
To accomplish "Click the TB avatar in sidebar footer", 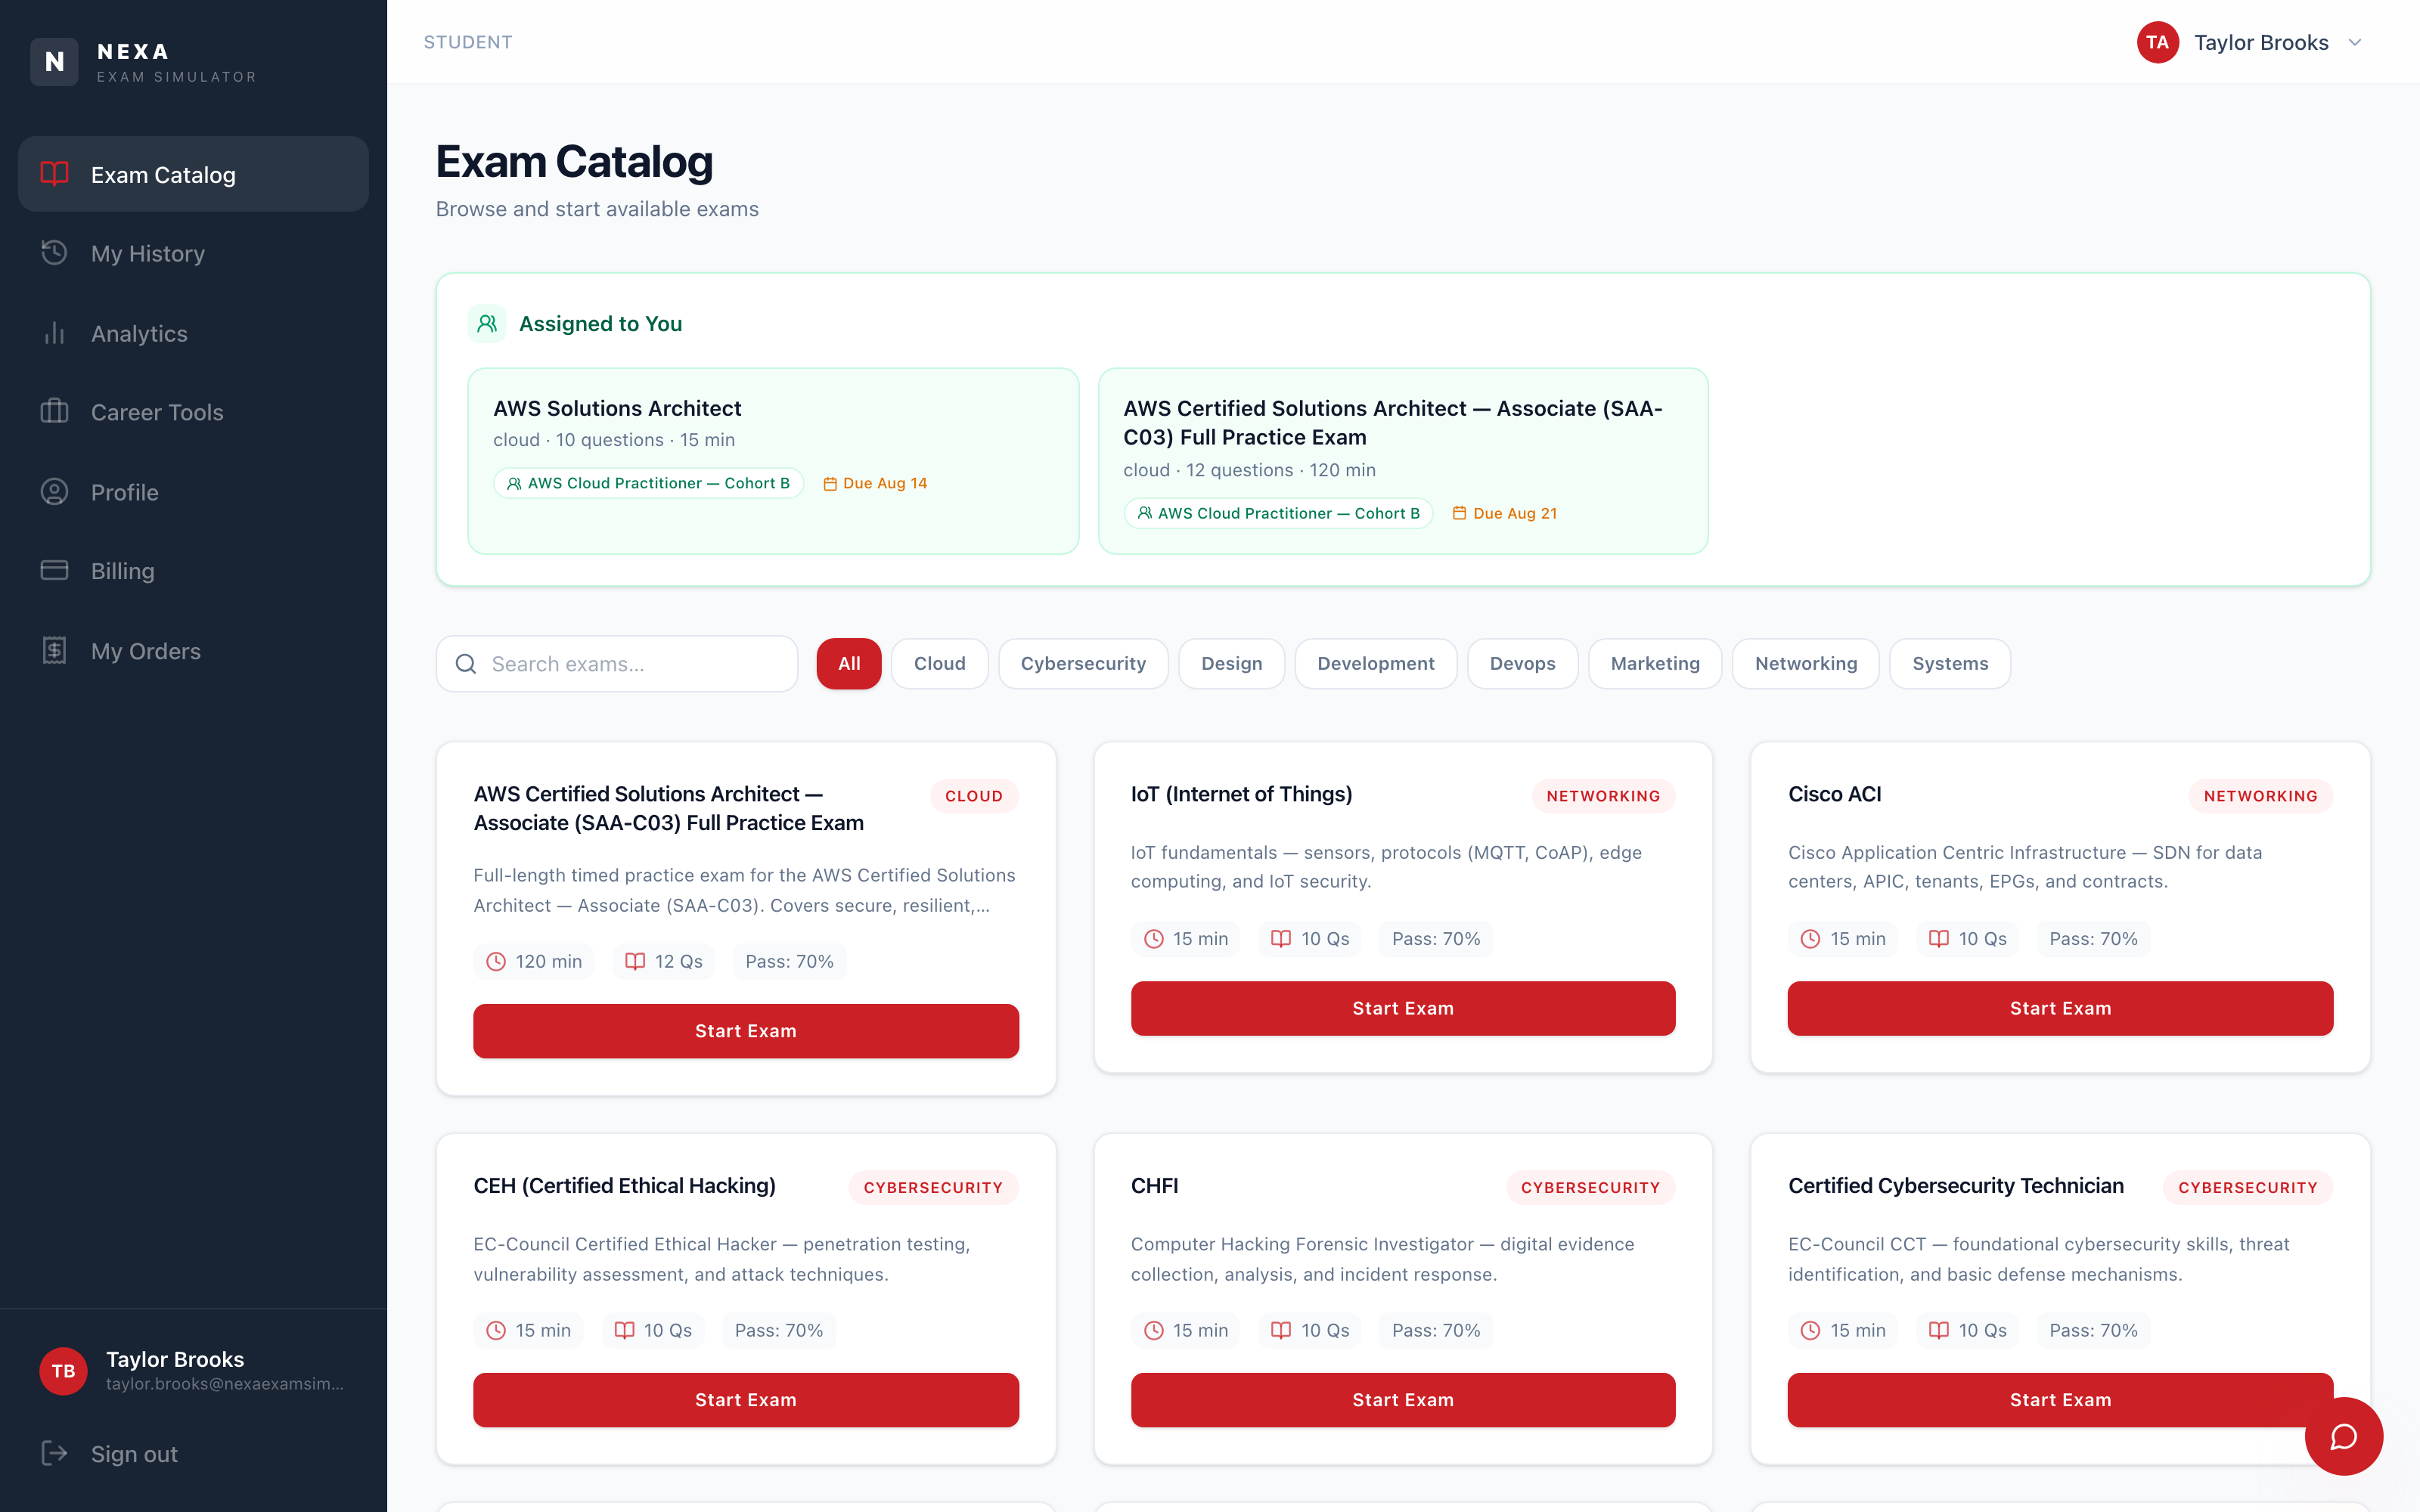I will pyautogui.click(x=63, y=1371).
